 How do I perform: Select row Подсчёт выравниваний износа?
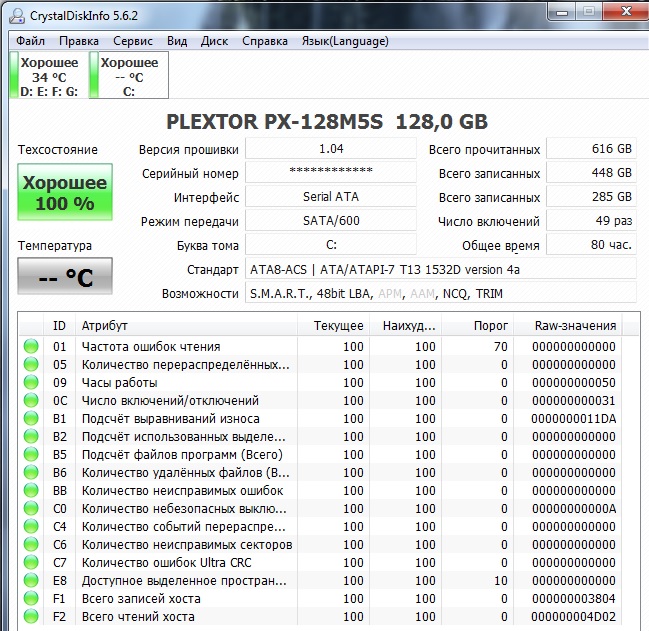320,418
